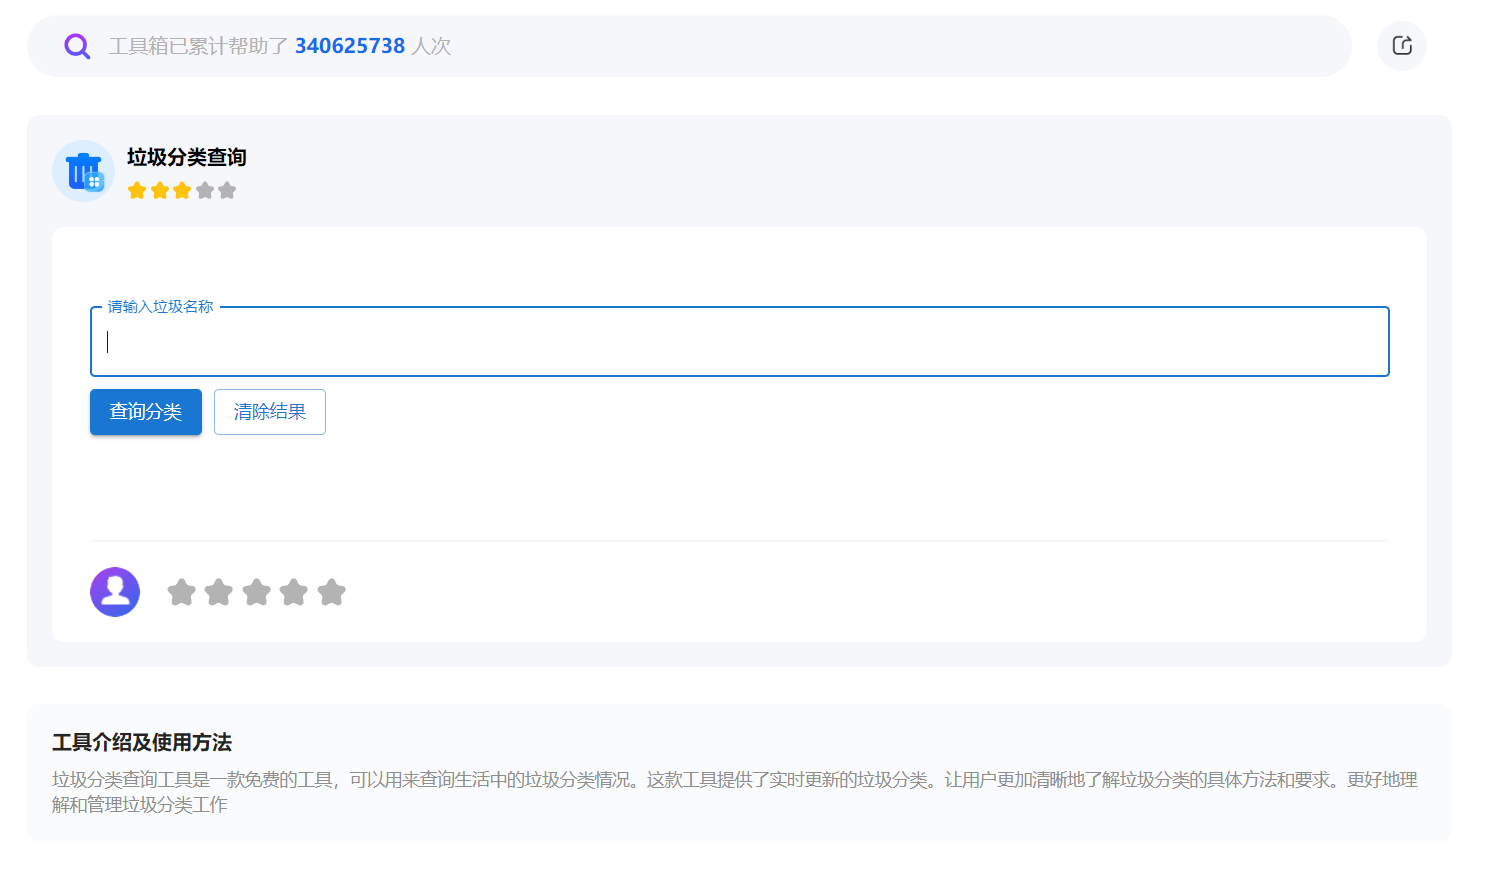Rate one star in the gray rating row

(x=181, y=593)
